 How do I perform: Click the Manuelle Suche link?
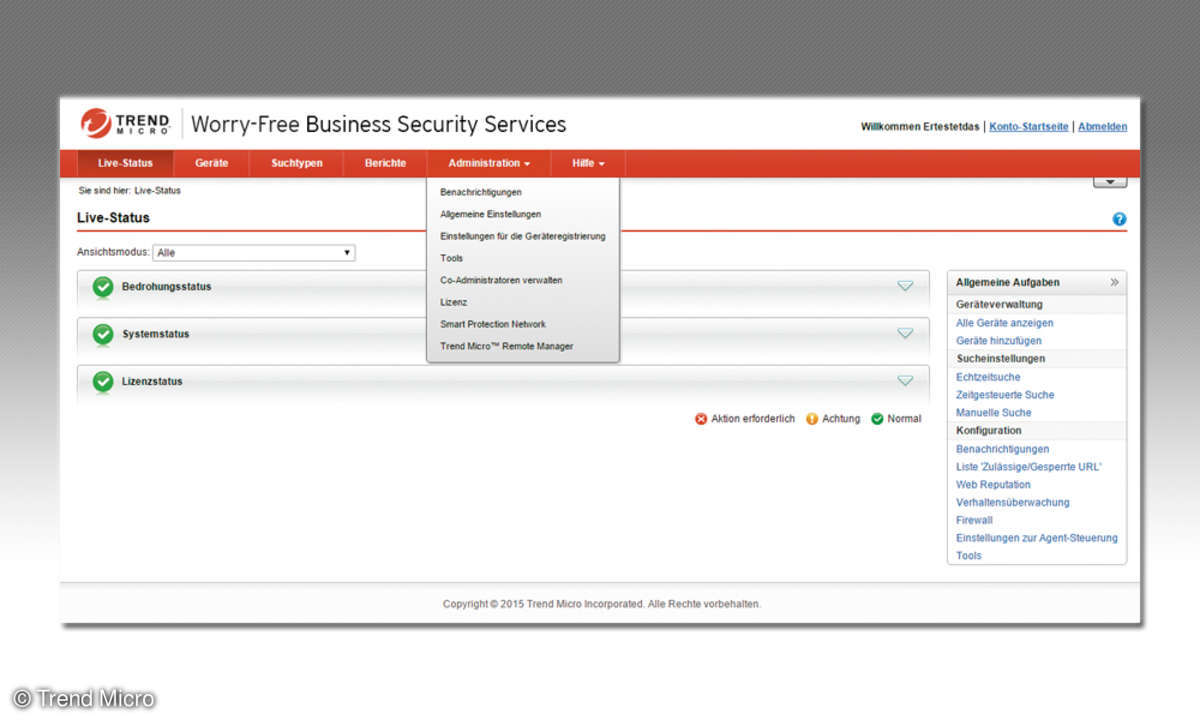pyautogui.click(x=993, y=413)
